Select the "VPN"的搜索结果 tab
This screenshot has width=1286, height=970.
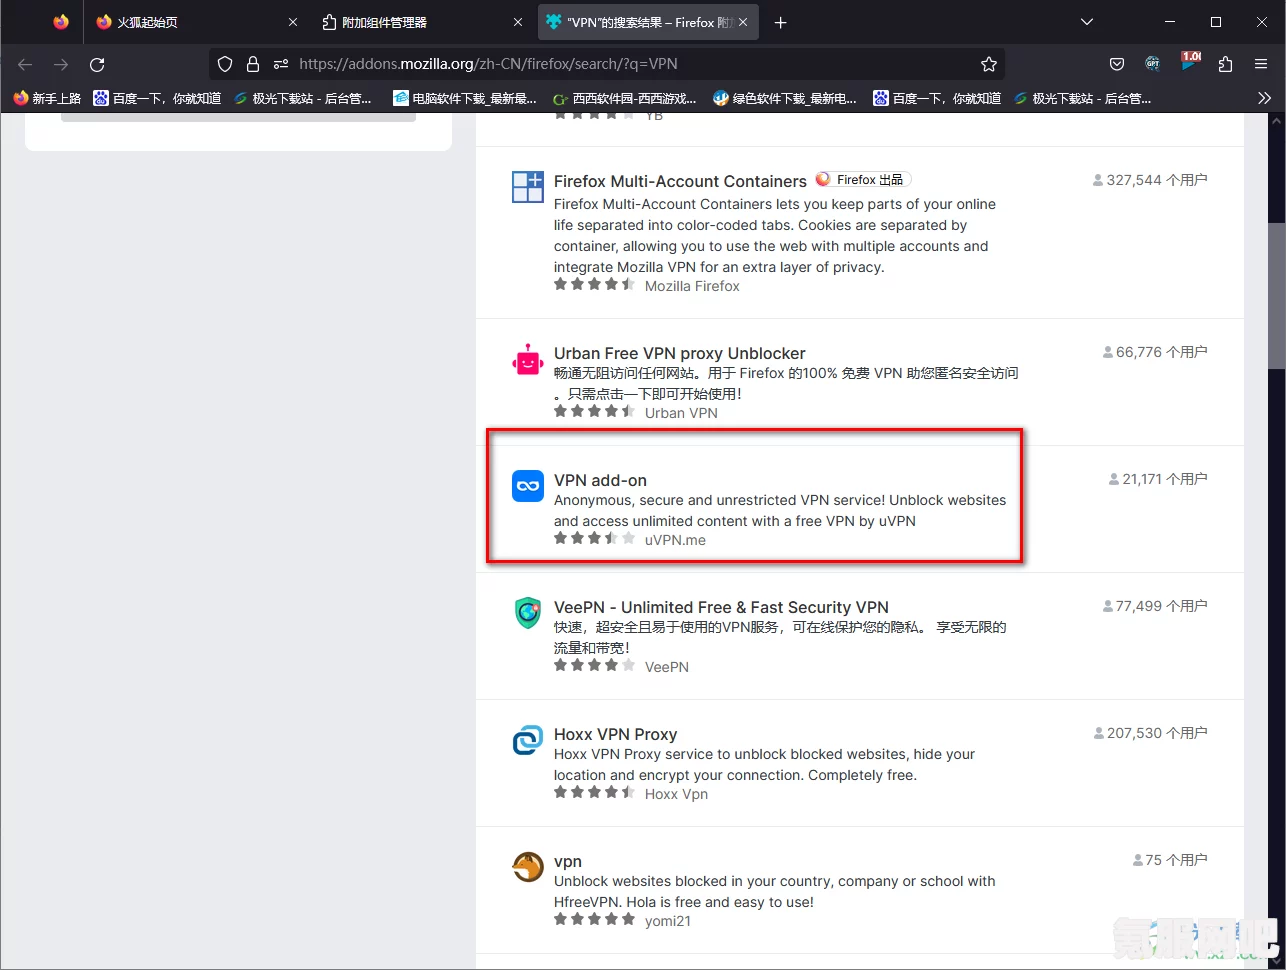pyautogui.click(x=648, y=22)
